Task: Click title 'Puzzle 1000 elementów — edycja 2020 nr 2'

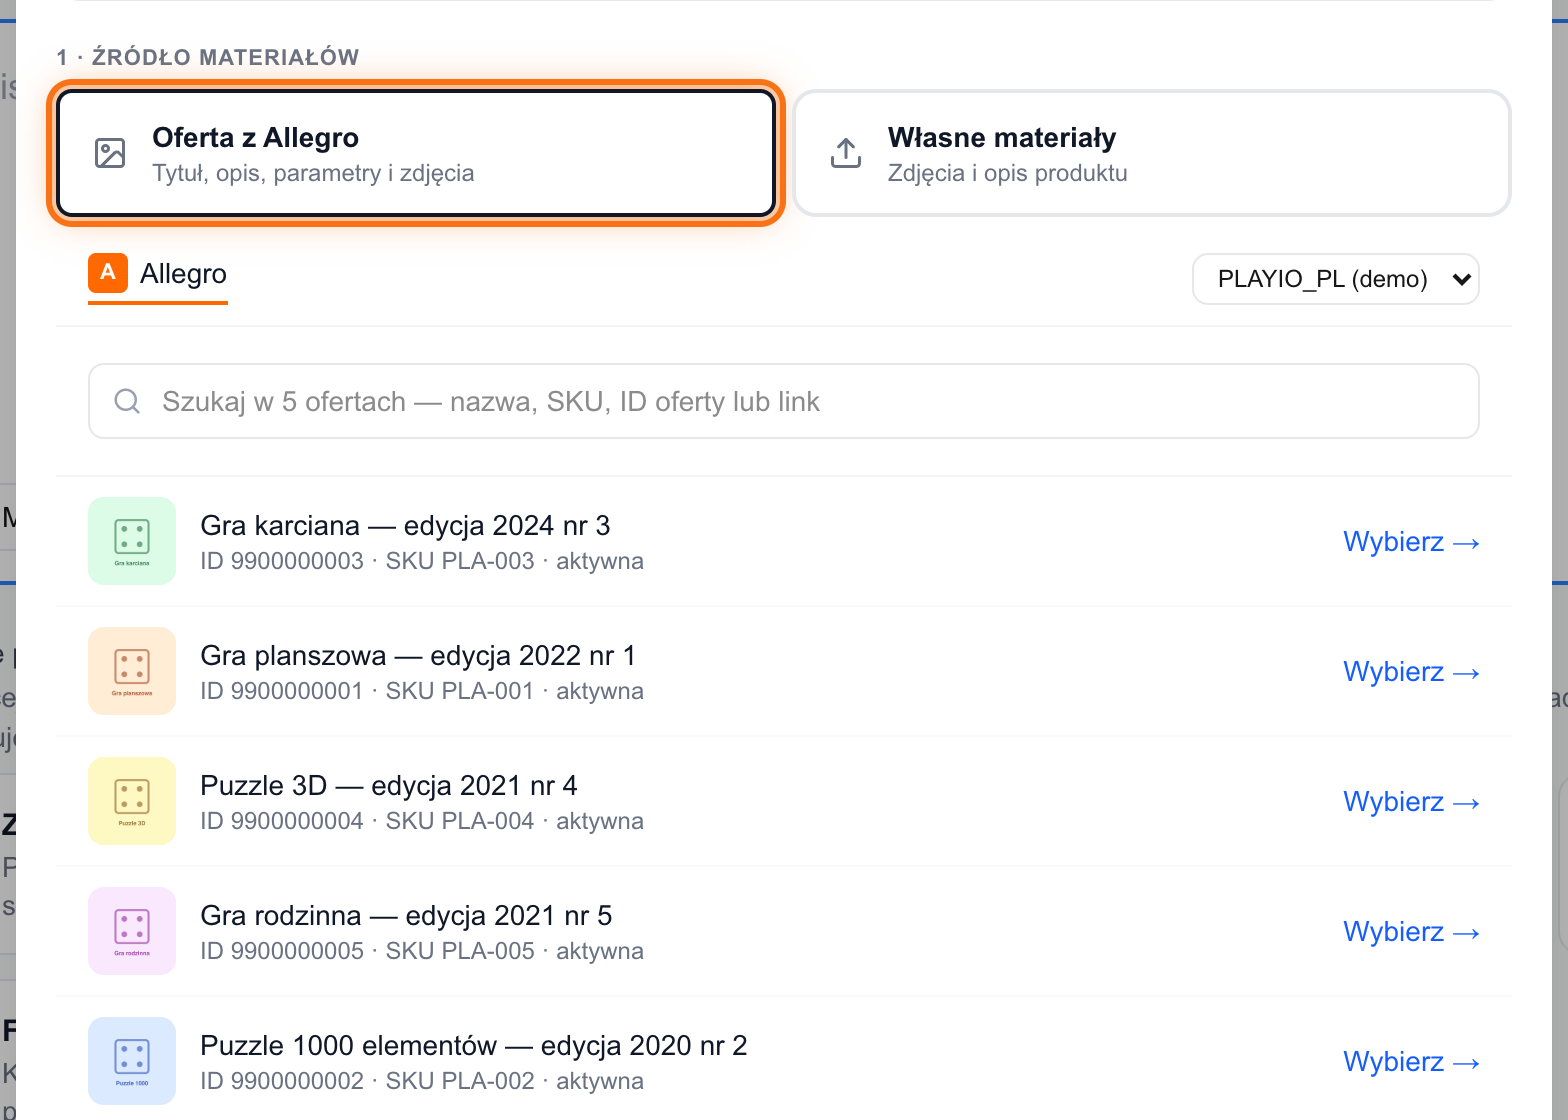Action: tap(474, 1046)
